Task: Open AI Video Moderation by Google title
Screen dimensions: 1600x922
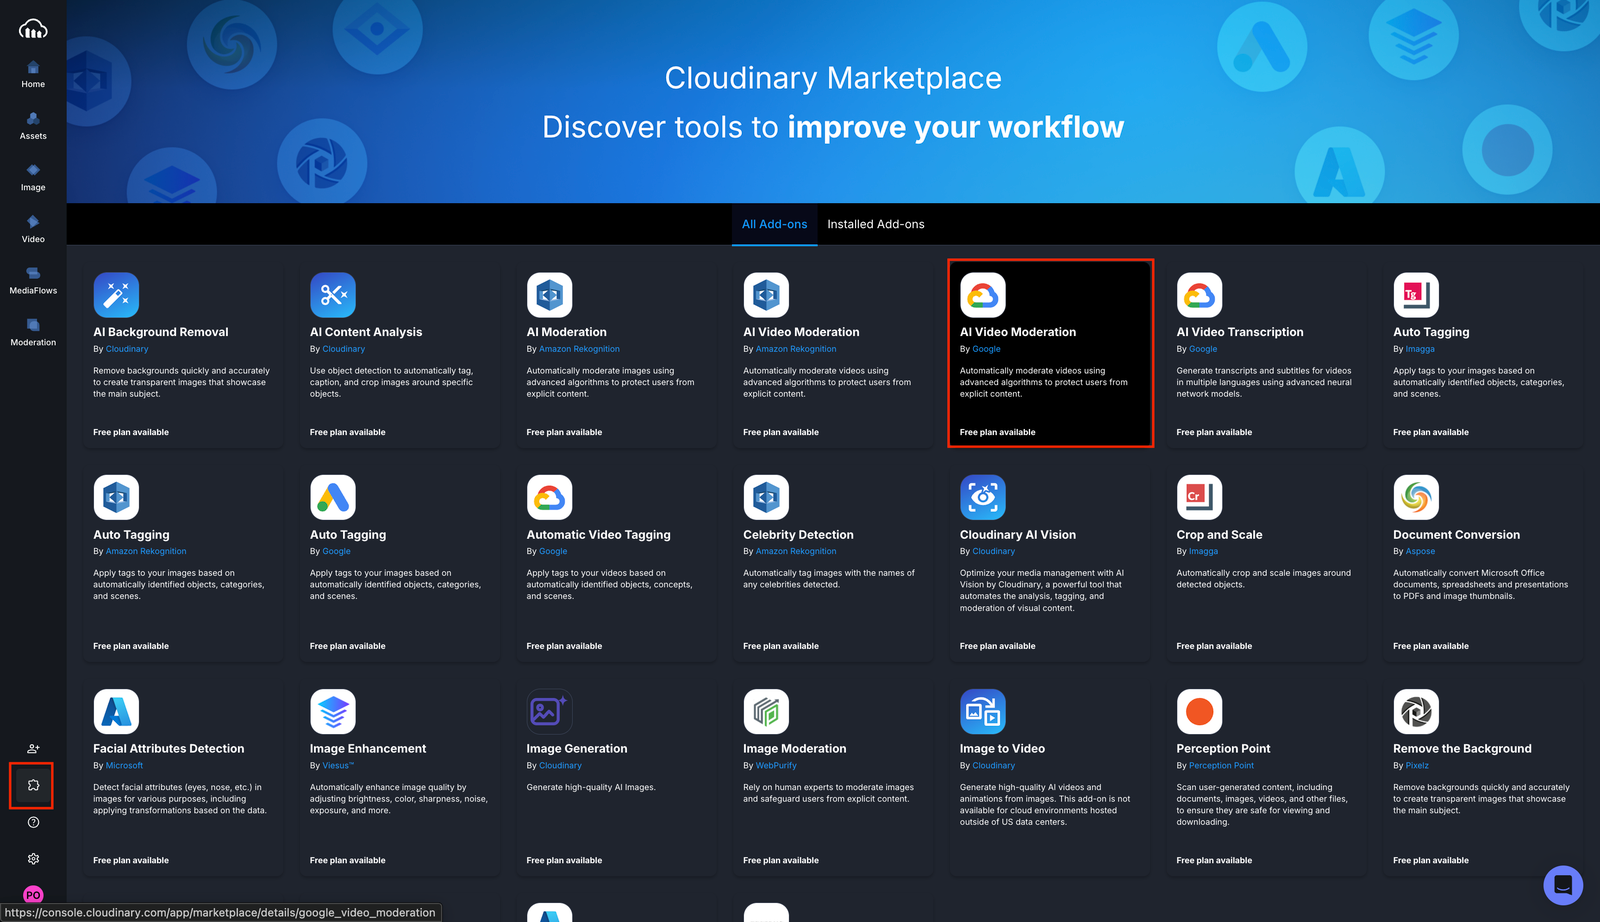Action: click(1018, 332)
